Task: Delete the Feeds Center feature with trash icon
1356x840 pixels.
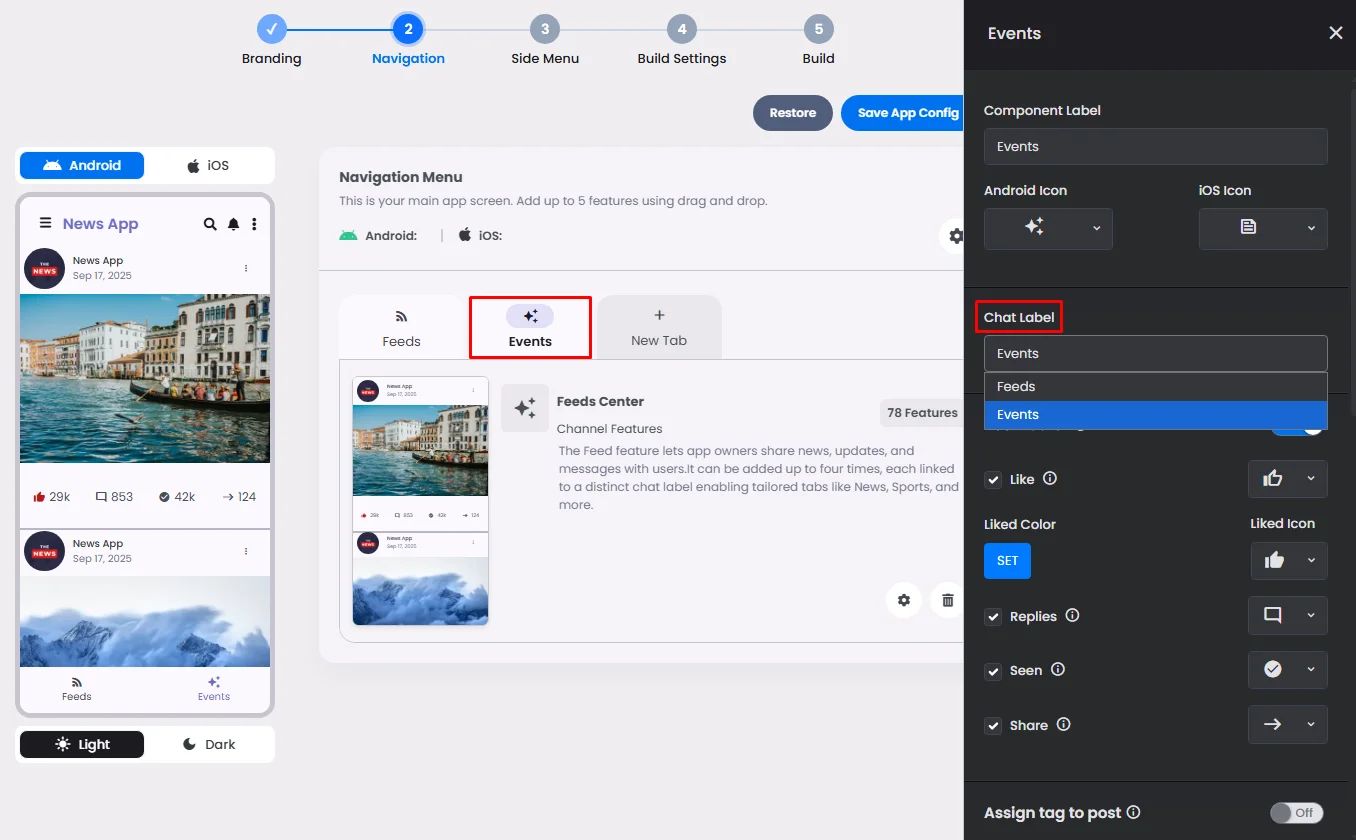Action: (947, 600)
